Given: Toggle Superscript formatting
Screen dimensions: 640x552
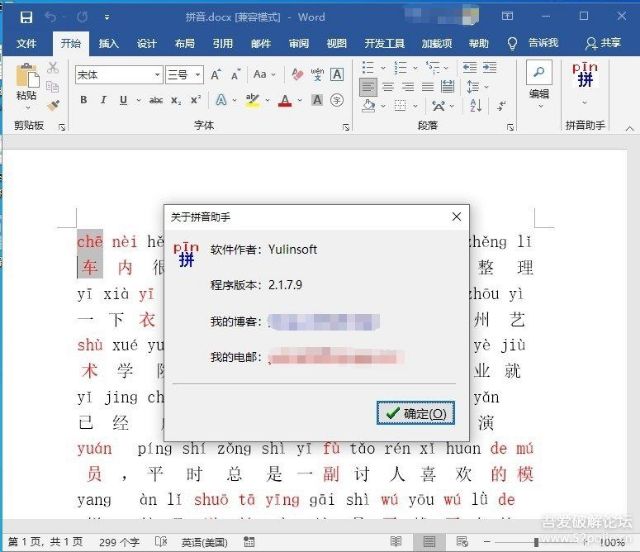Looking at the screenshot, I should (x=196, y=99).
